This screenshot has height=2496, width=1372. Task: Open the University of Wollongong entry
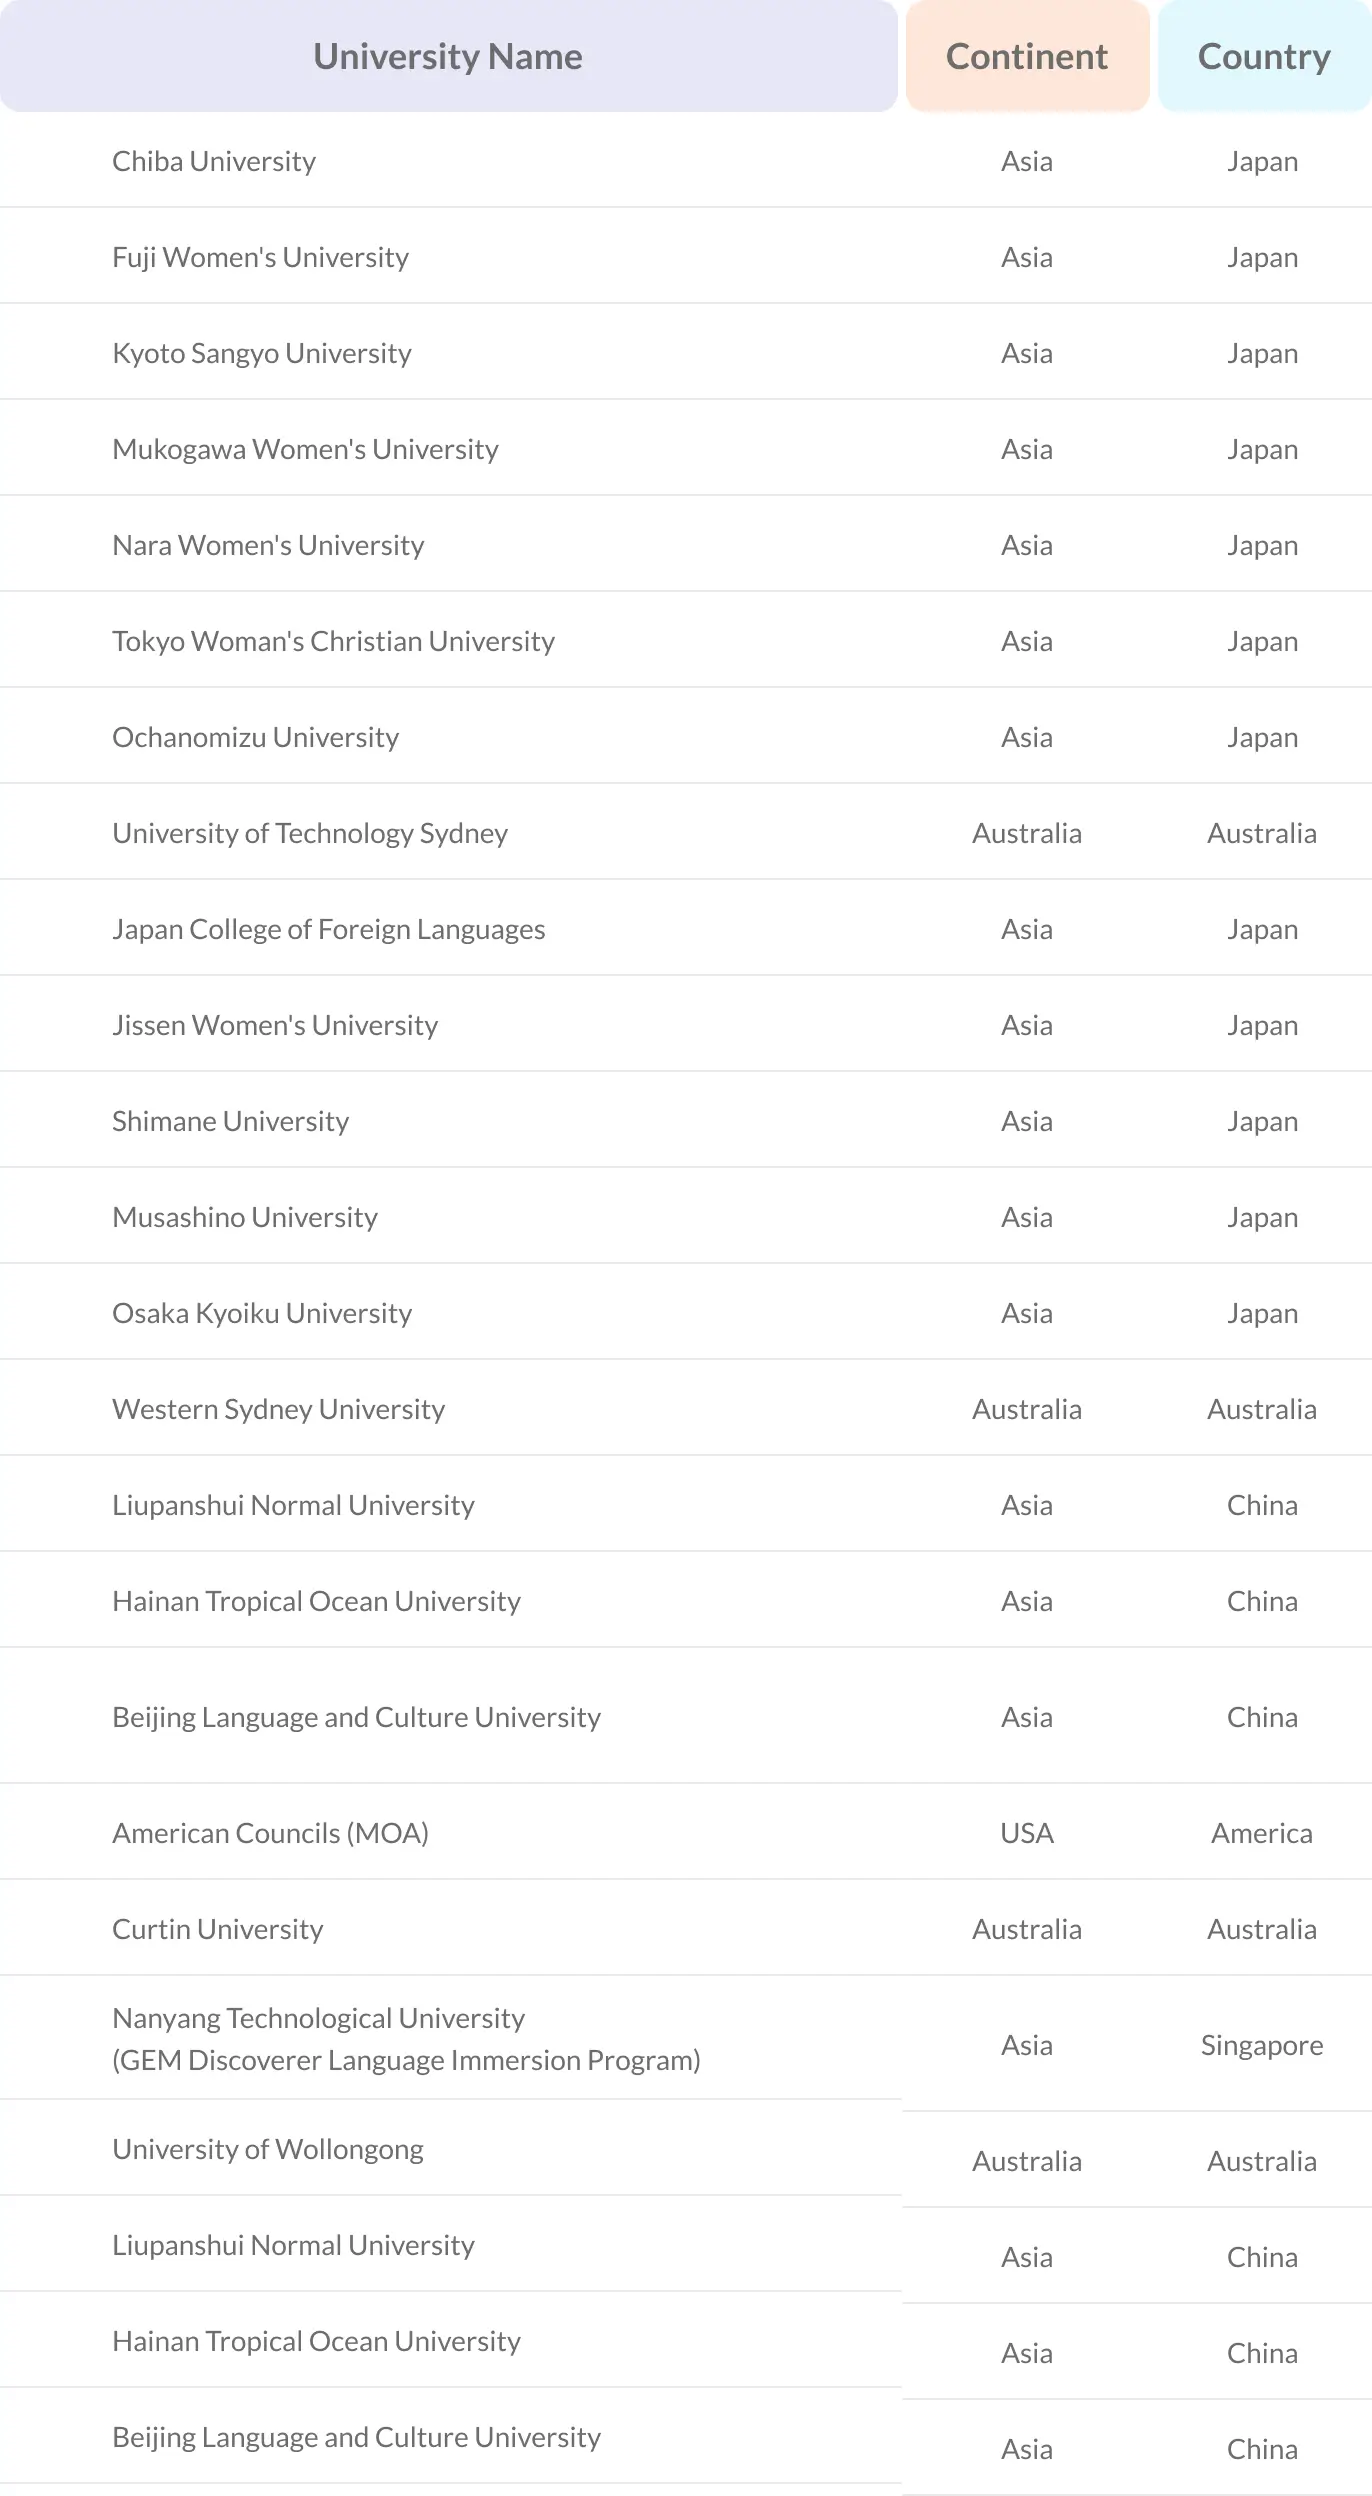[x=268, y=2149]
